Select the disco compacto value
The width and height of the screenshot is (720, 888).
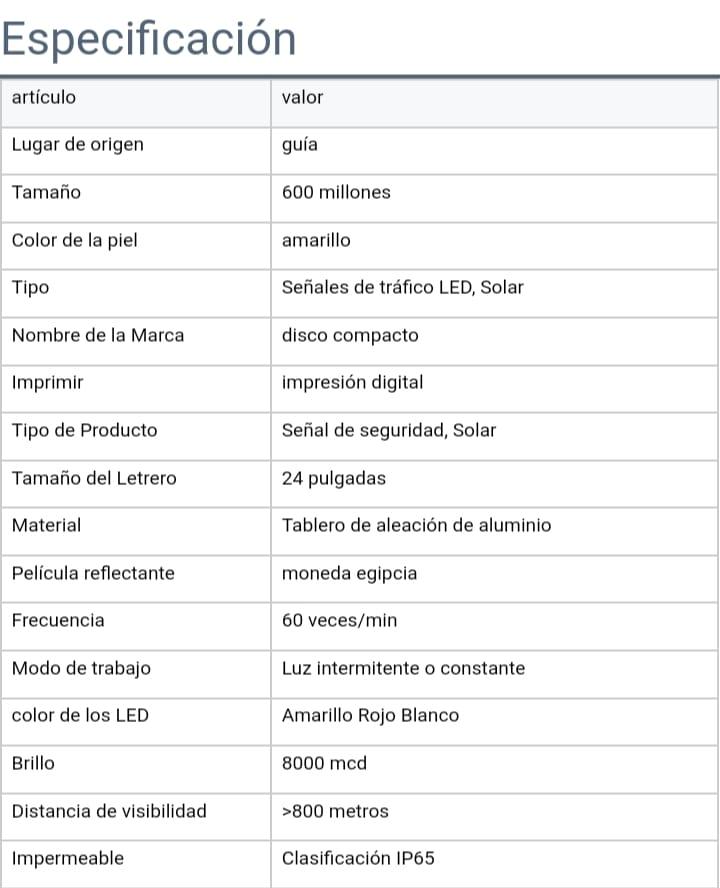pos(350,335)
